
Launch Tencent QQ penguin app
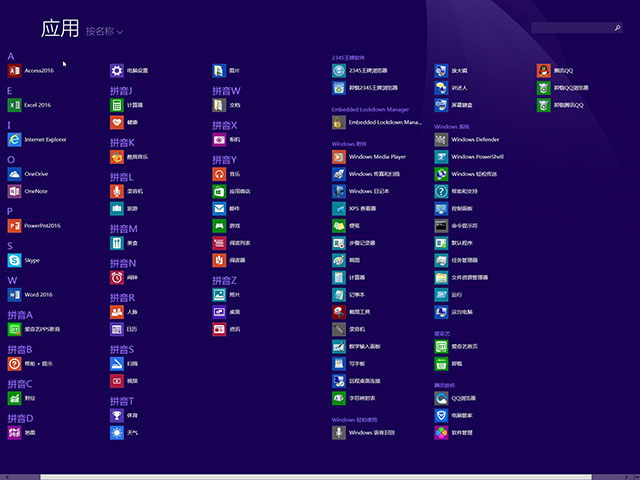coord(555,71)
